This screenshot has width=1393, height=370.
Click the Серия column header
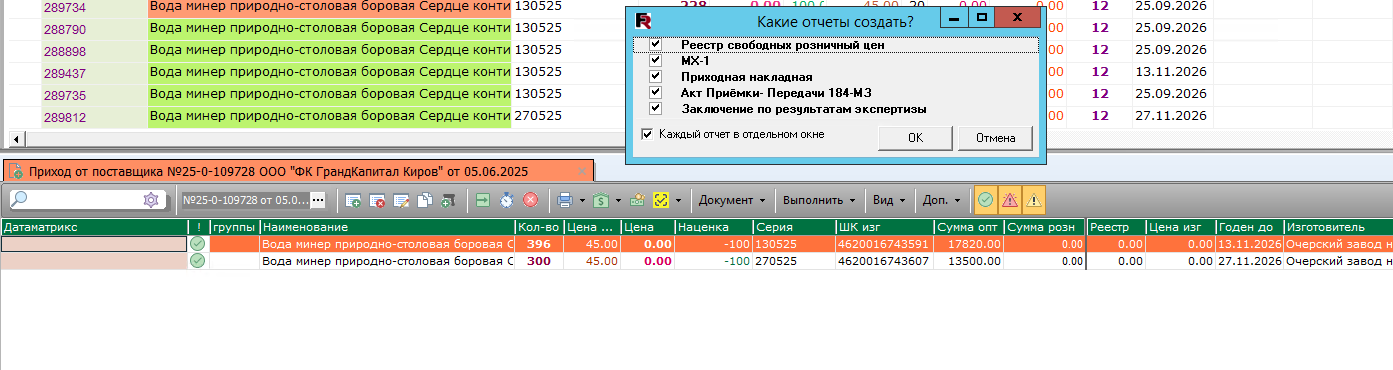[x=793, y=227]
